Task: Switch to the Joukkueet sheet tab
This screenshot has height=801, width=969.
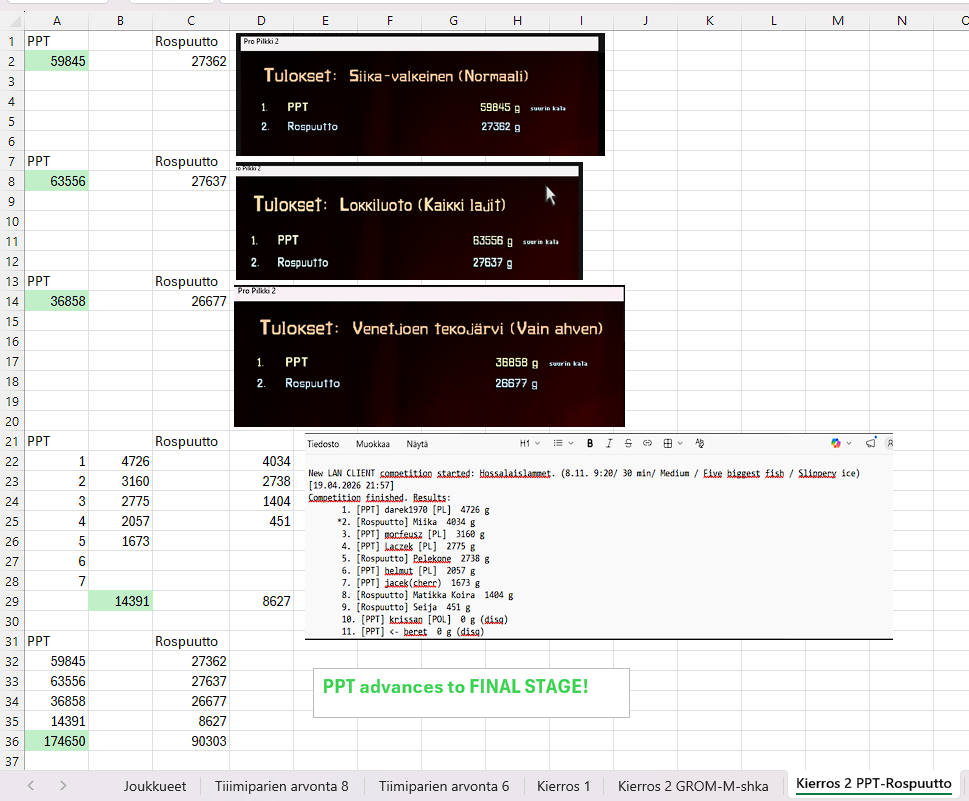Action: click(x=155, y=786)
